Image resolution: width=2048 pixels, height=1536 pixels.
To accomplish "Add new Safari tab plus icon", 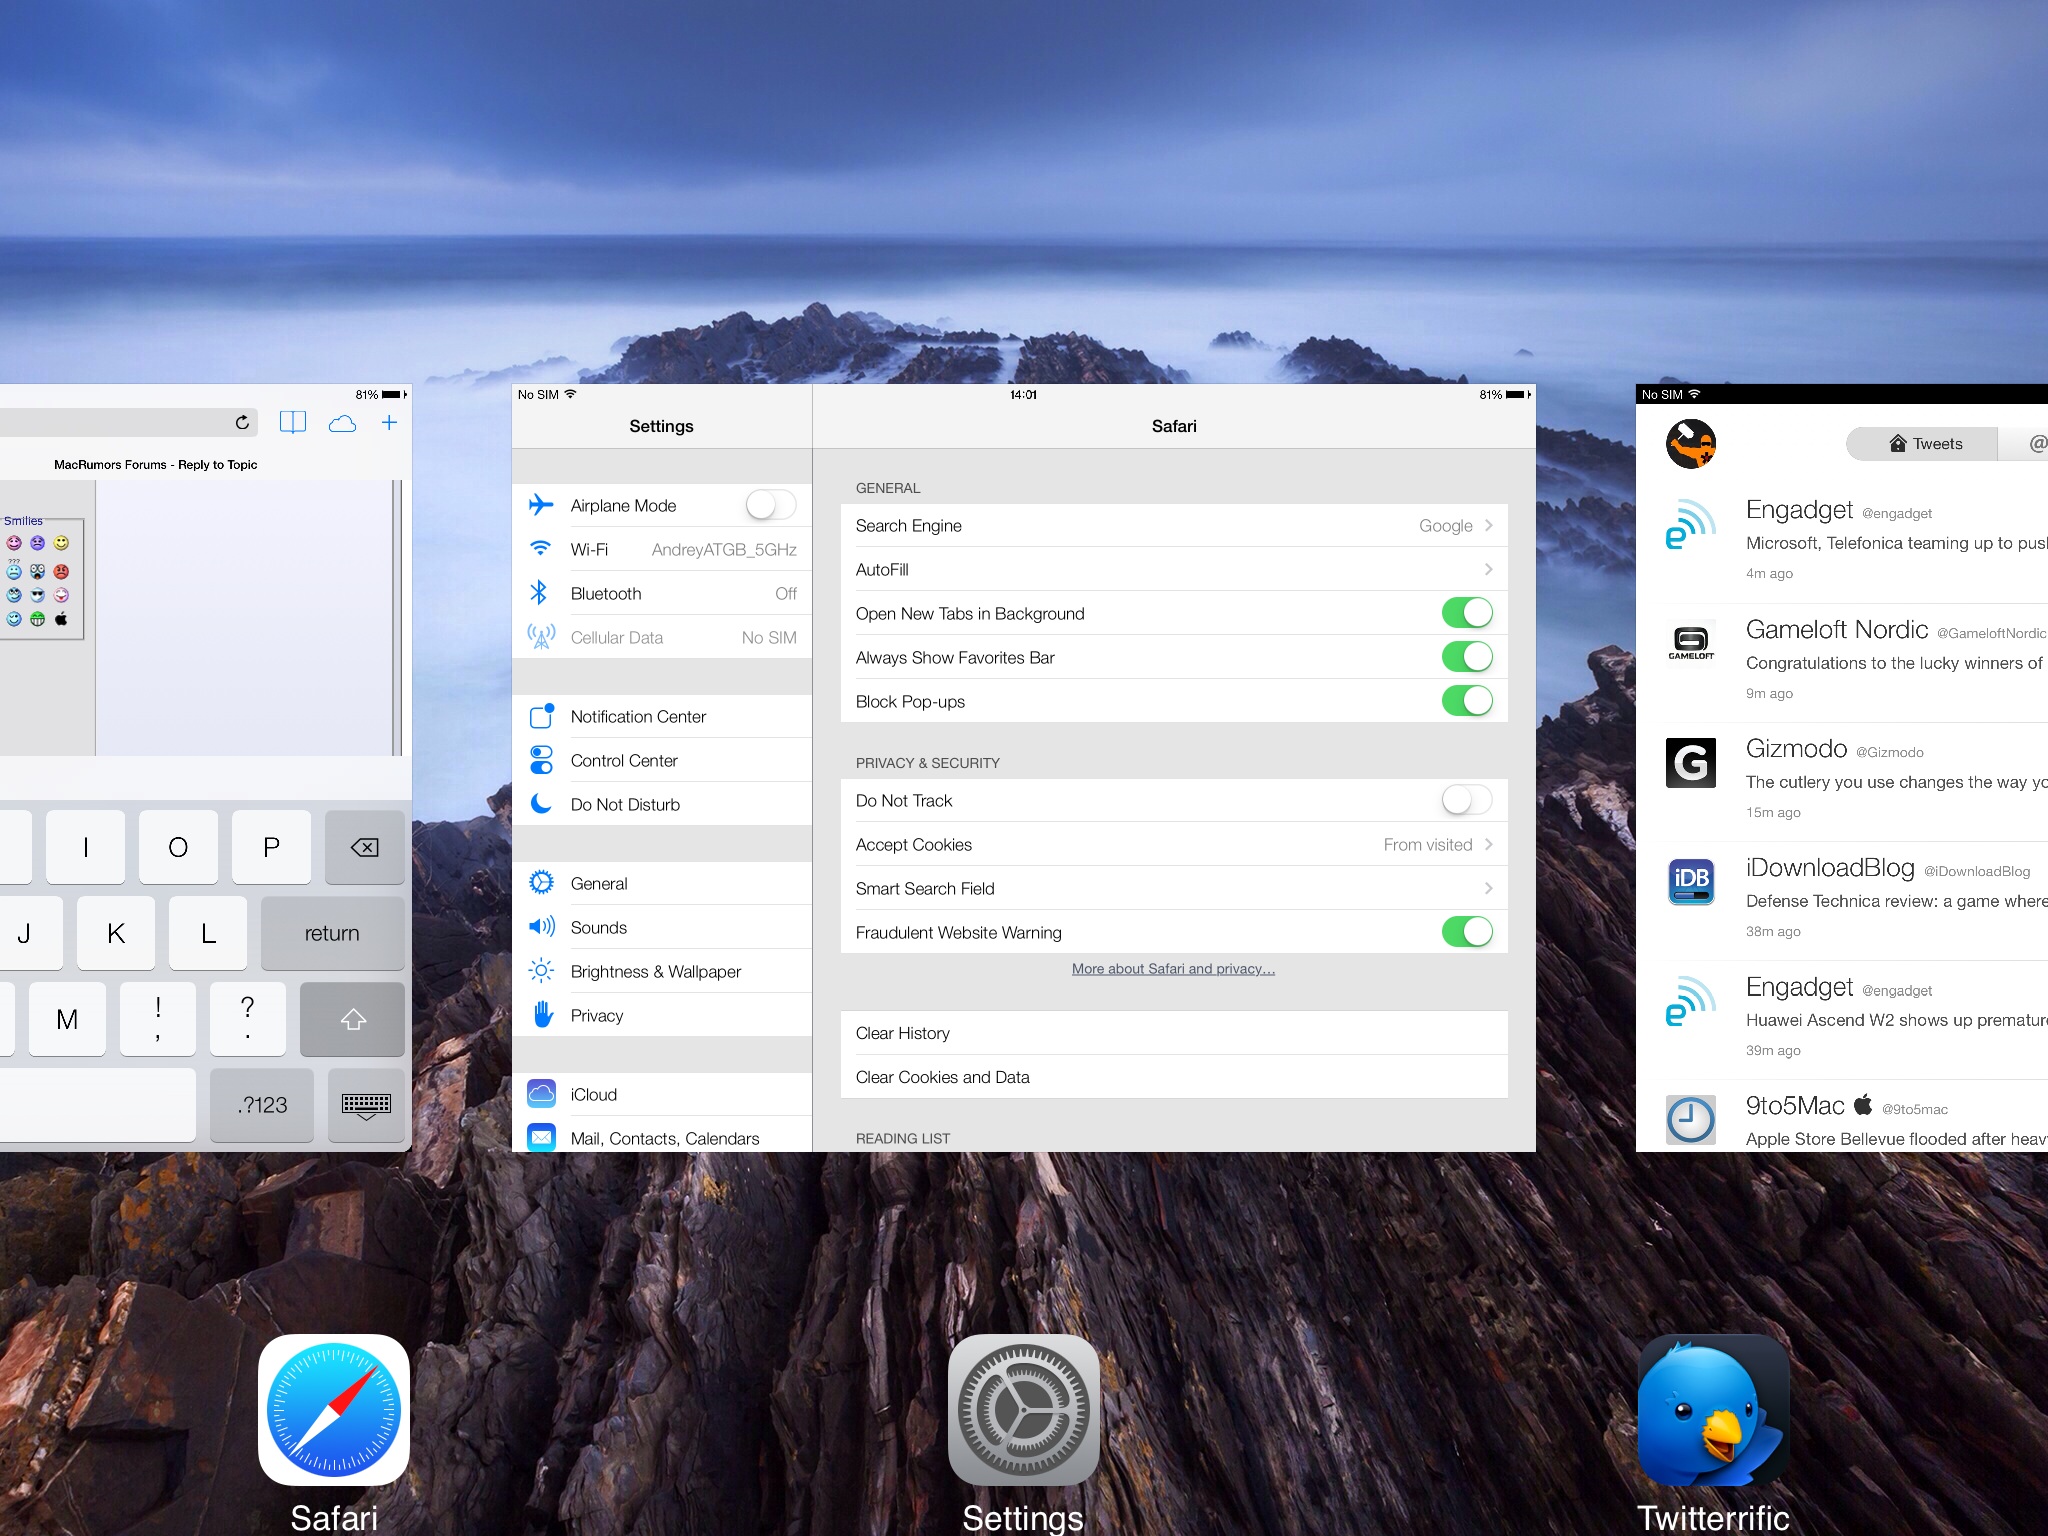I will [390, 423].
